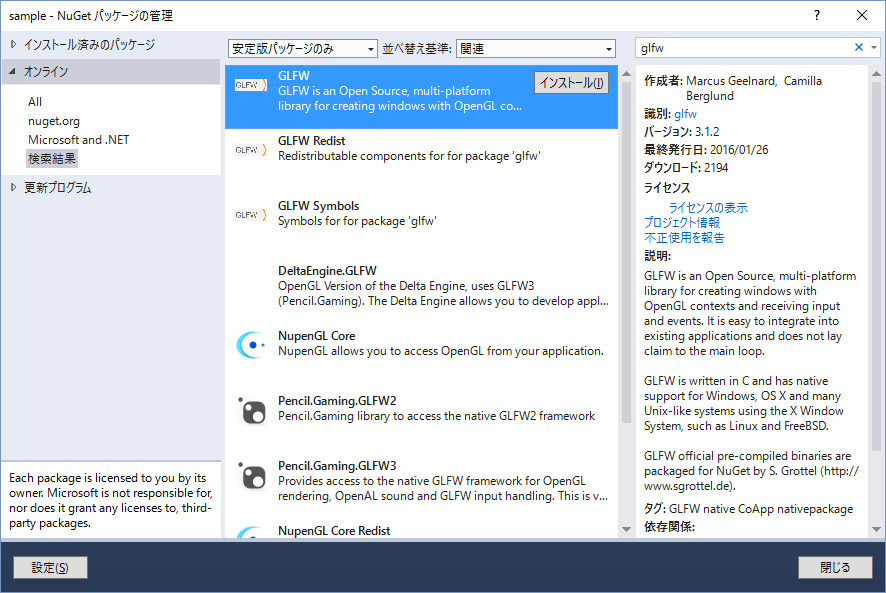The height and width of the screenshot is (593, 886).
Task: Open the 安定版パッケージのみ dropdown
Action: point(302,49)
